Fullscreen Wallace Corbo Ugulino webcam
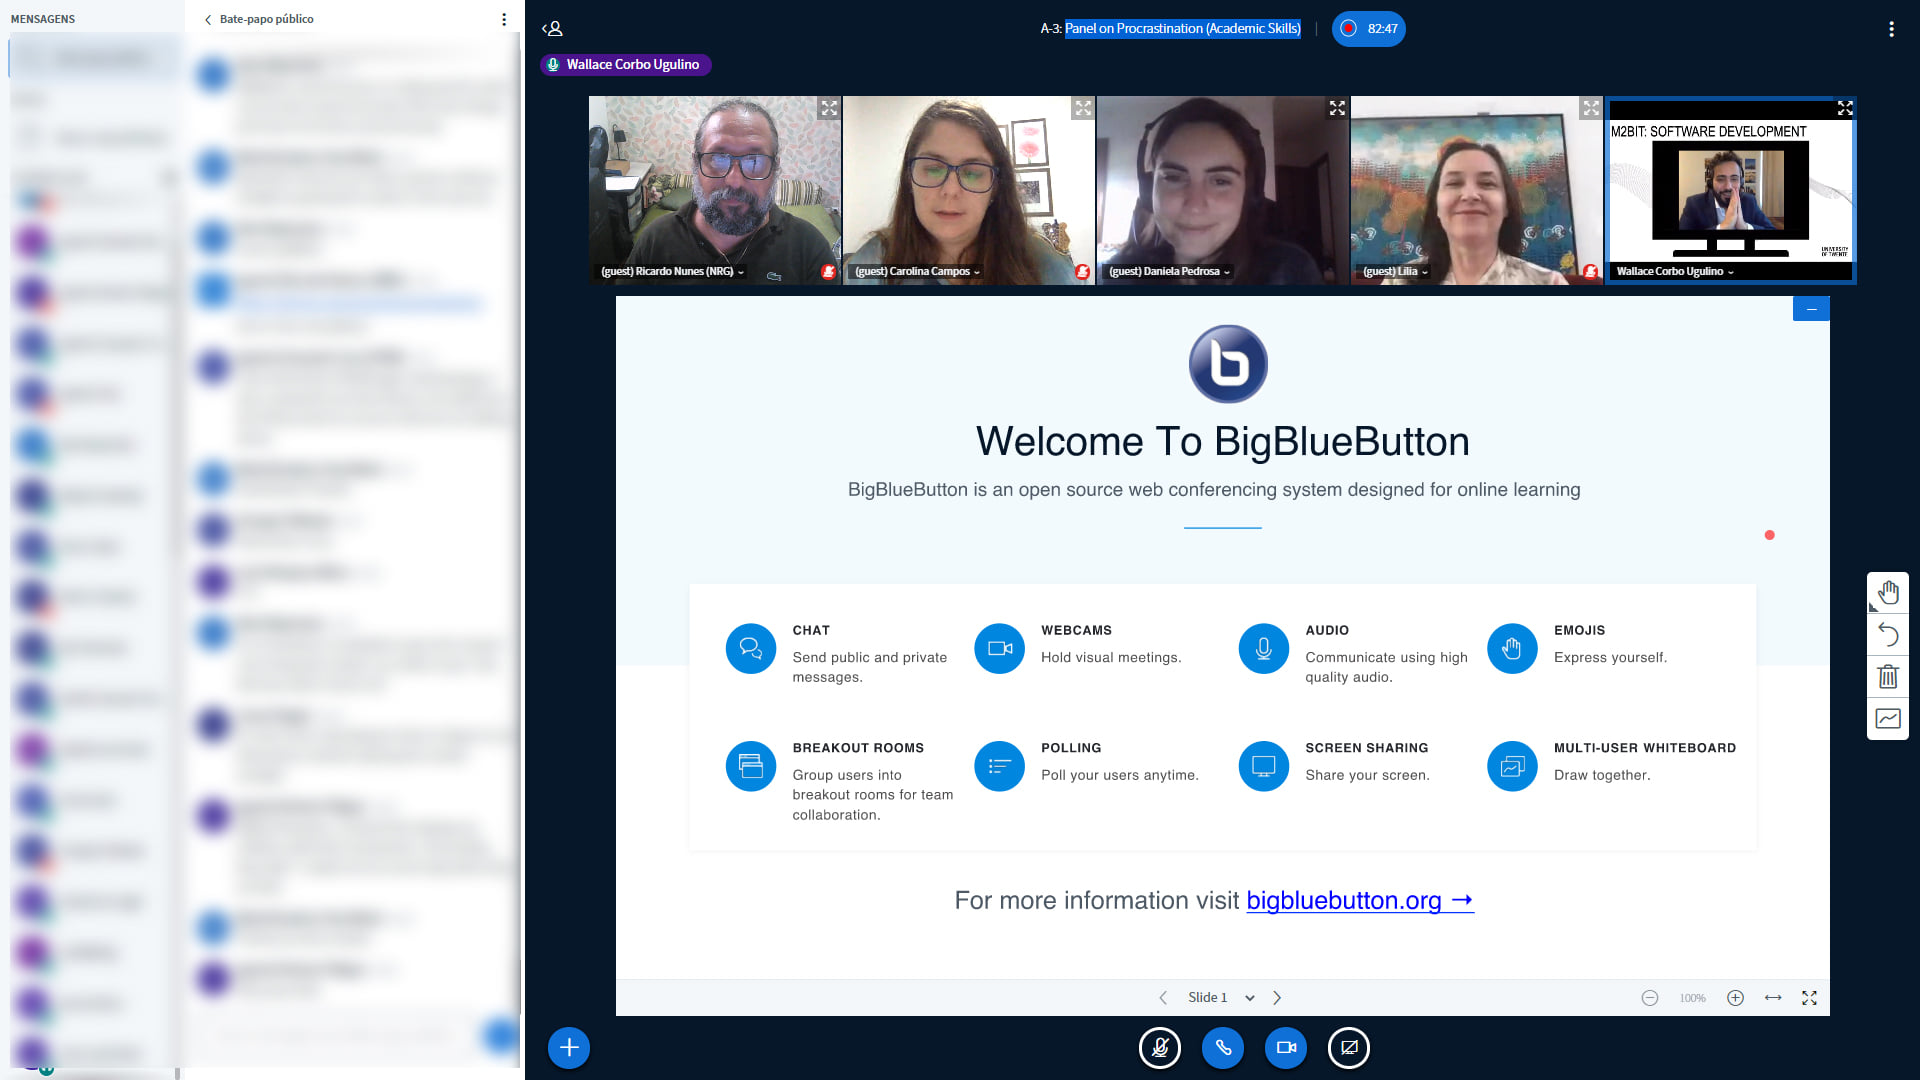 (x=1845, y=108)
